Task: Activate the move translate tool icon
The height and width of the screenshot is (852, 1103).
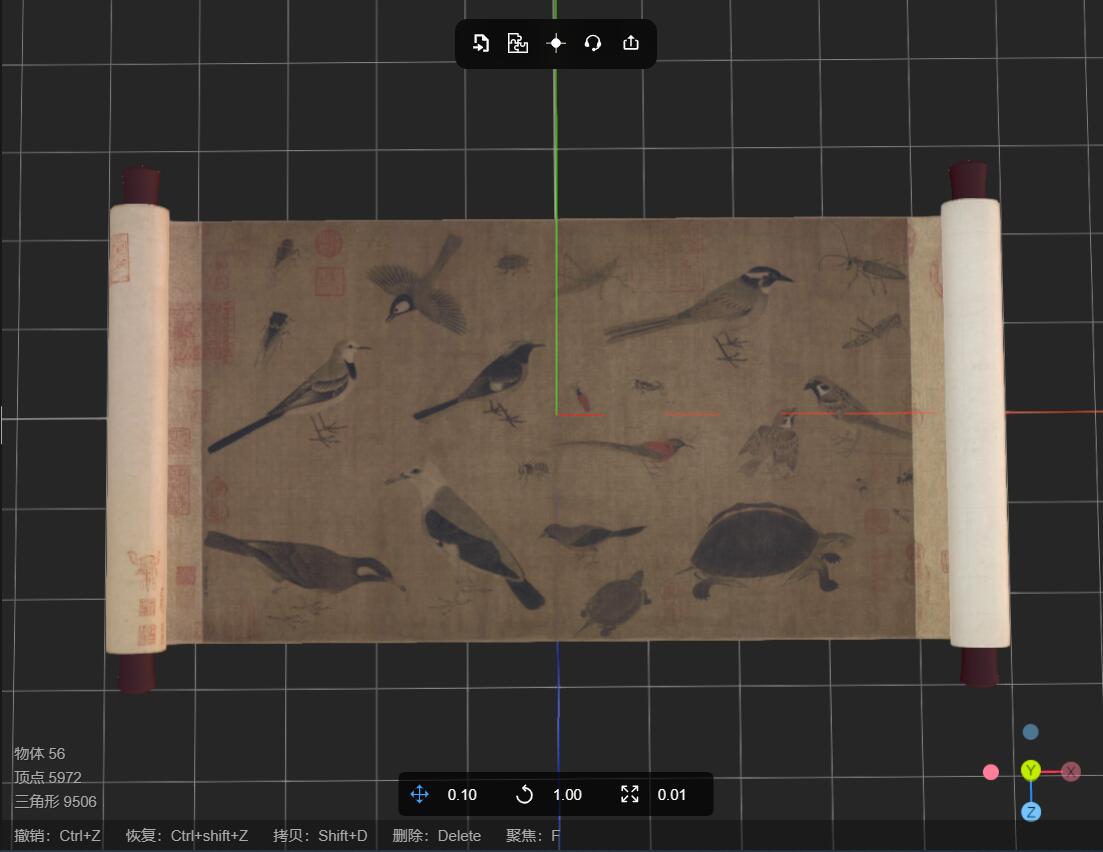Action: pos(419,794)
